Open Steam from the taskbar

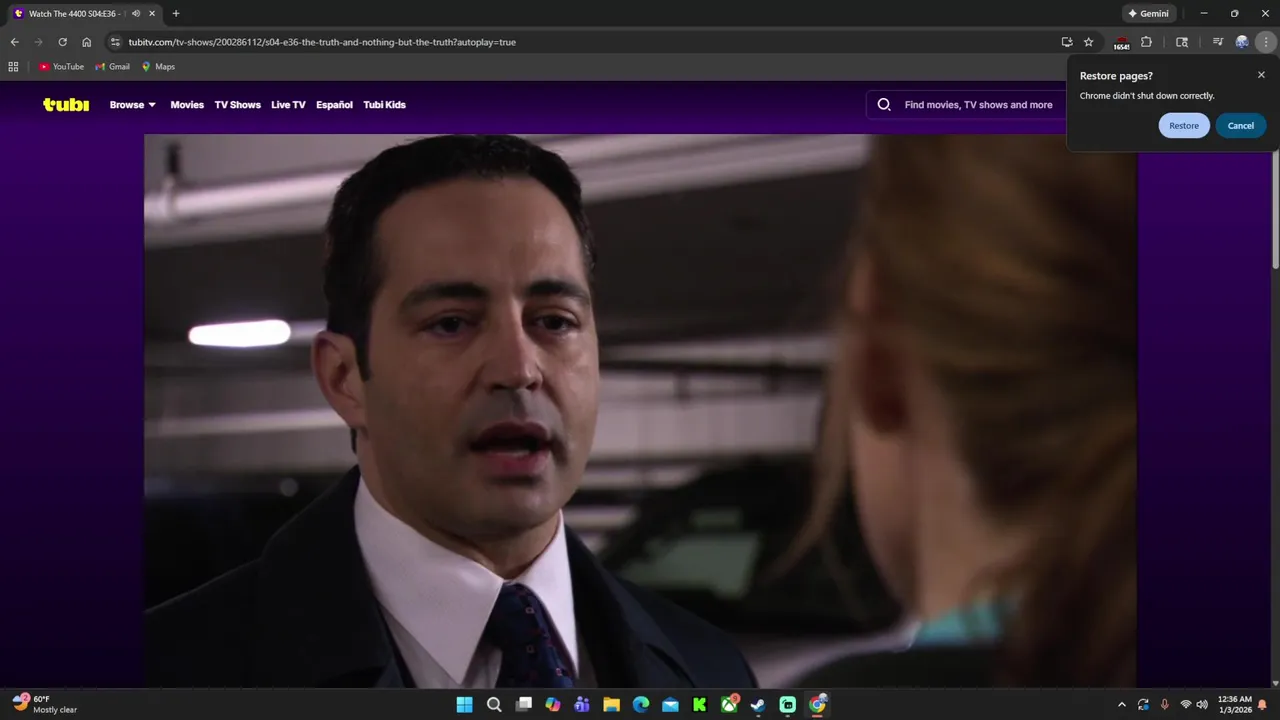pos(758,705)
